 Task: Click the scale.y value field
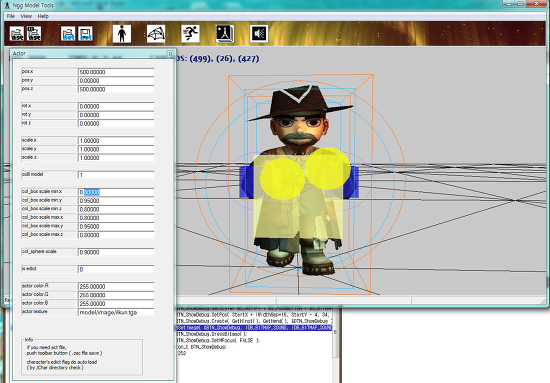[x=116, y=149]
